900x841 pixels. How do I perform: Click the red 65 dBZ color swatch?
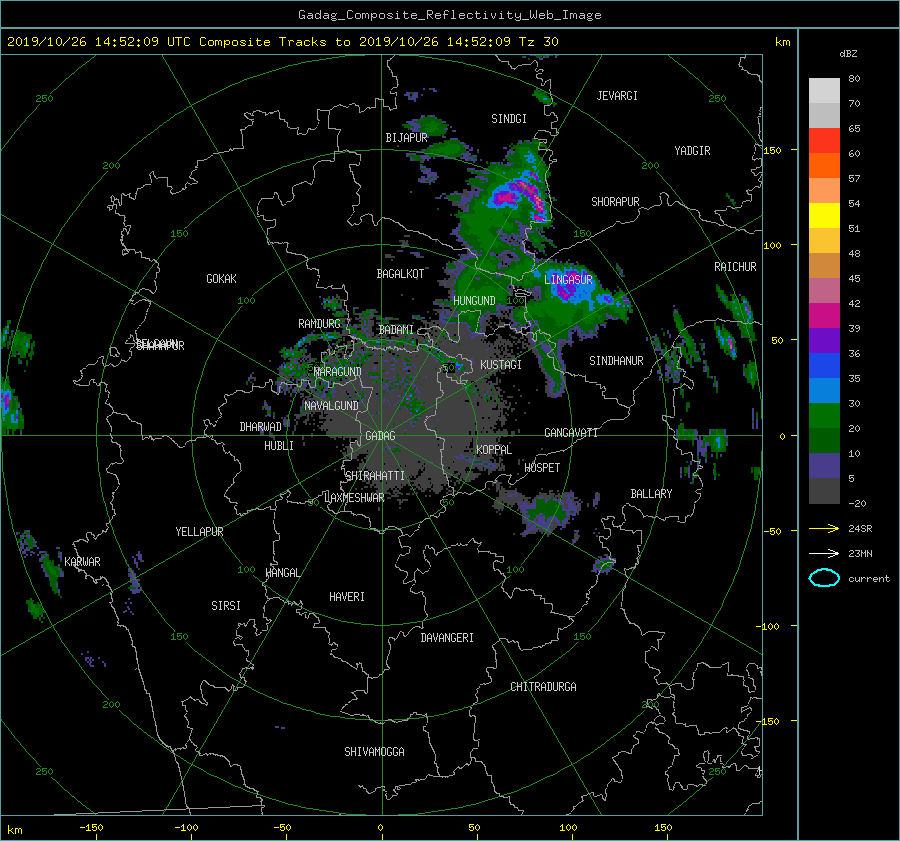(x=824, y=140)
